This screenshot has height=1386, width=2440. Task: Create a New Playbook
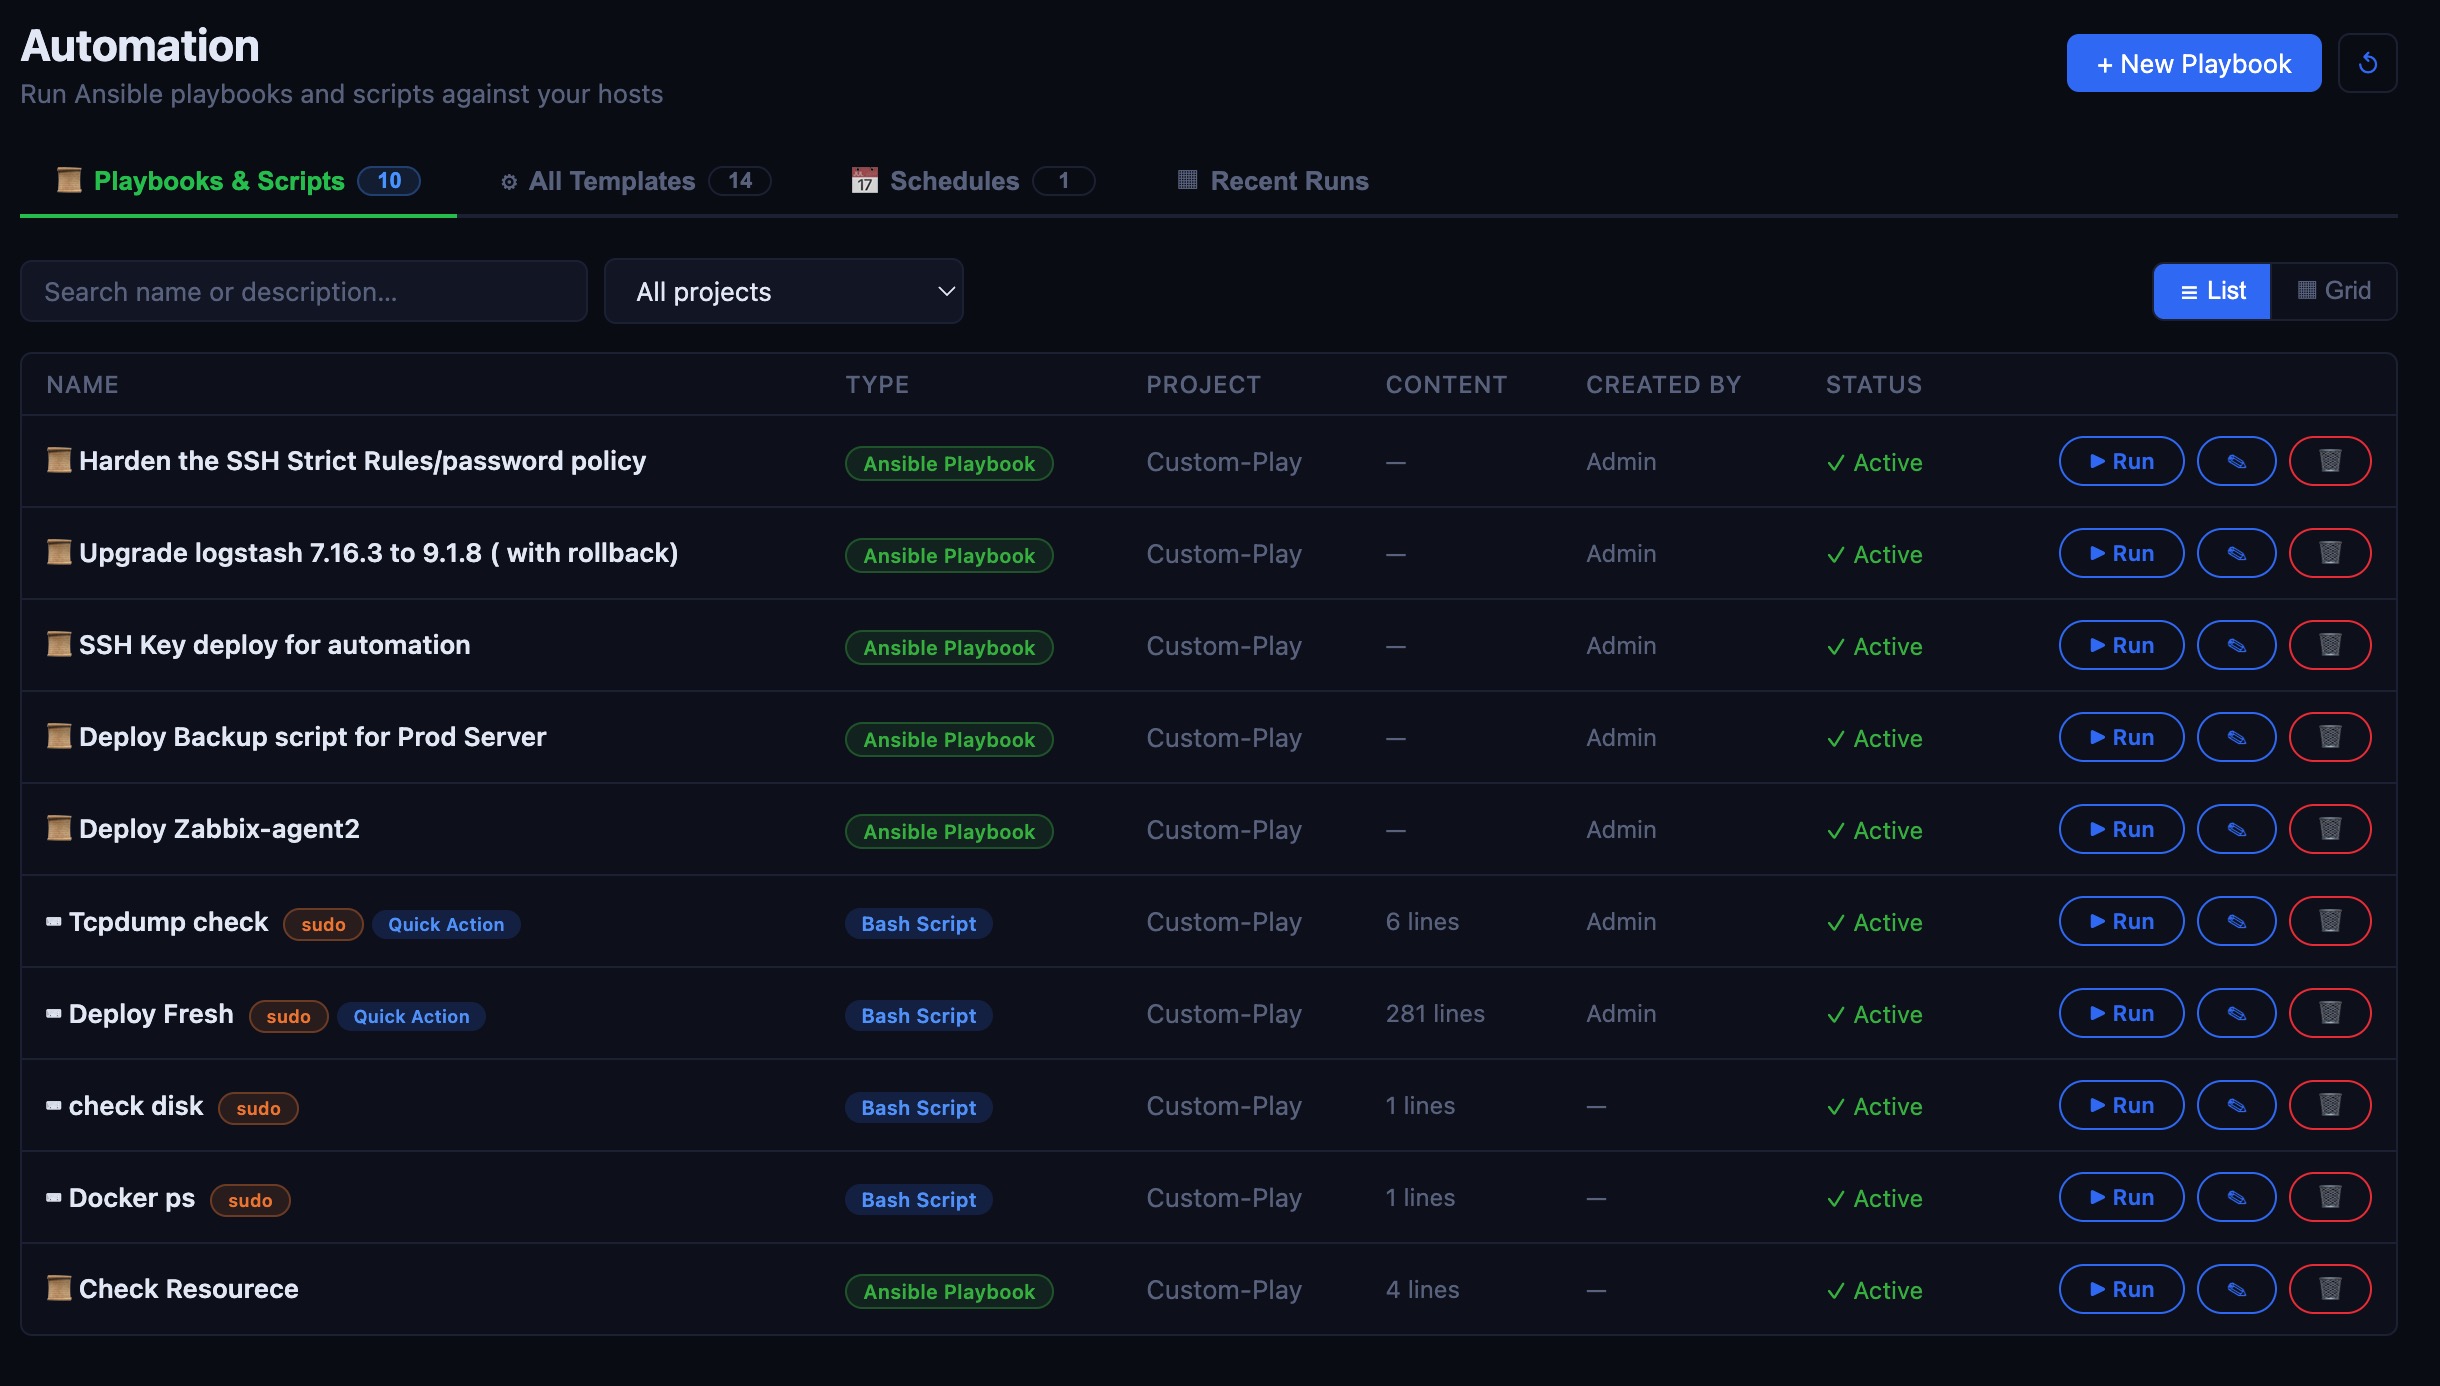[x=2194, y=63]
